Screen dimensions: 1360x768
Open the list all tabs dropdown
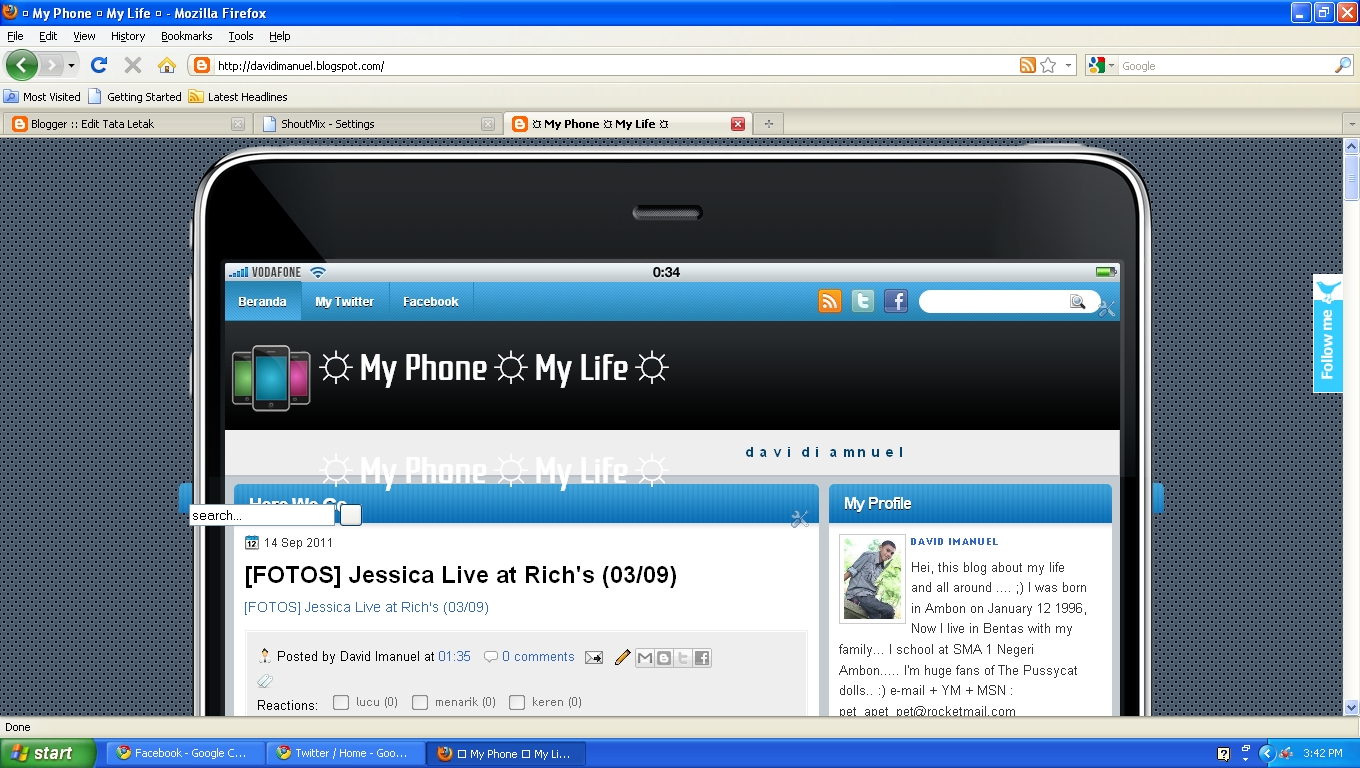(x=1351, y=124)
